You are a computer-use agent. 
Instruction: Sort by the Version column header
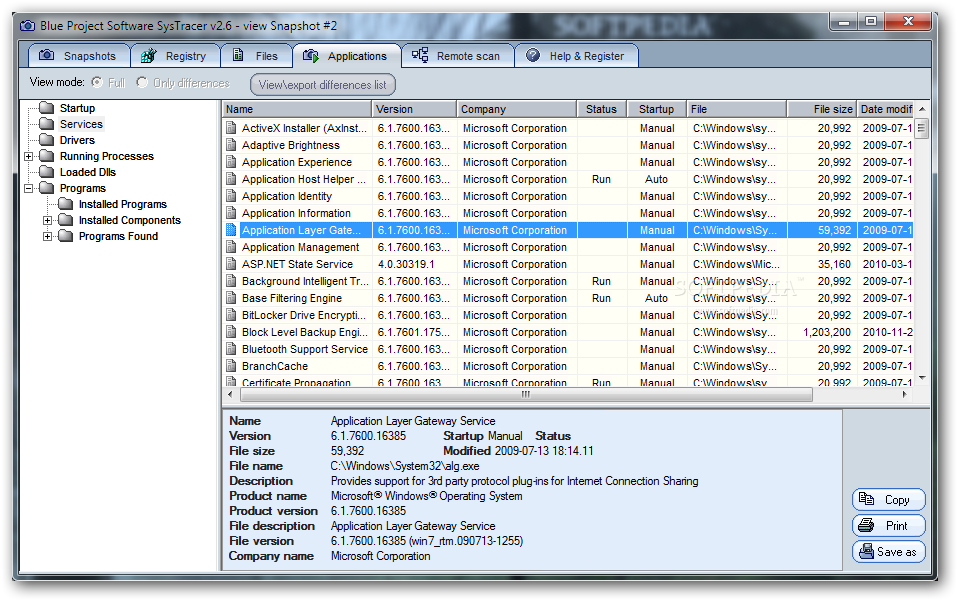pyautogui.click(x=414, y=109)
